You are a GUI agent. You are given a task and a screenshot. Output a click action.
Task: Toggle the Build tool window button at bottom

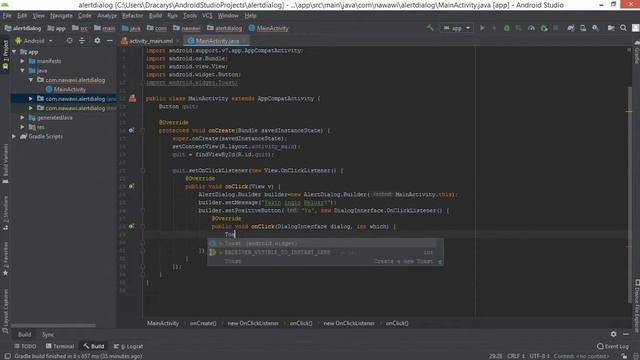pos(93,346)
